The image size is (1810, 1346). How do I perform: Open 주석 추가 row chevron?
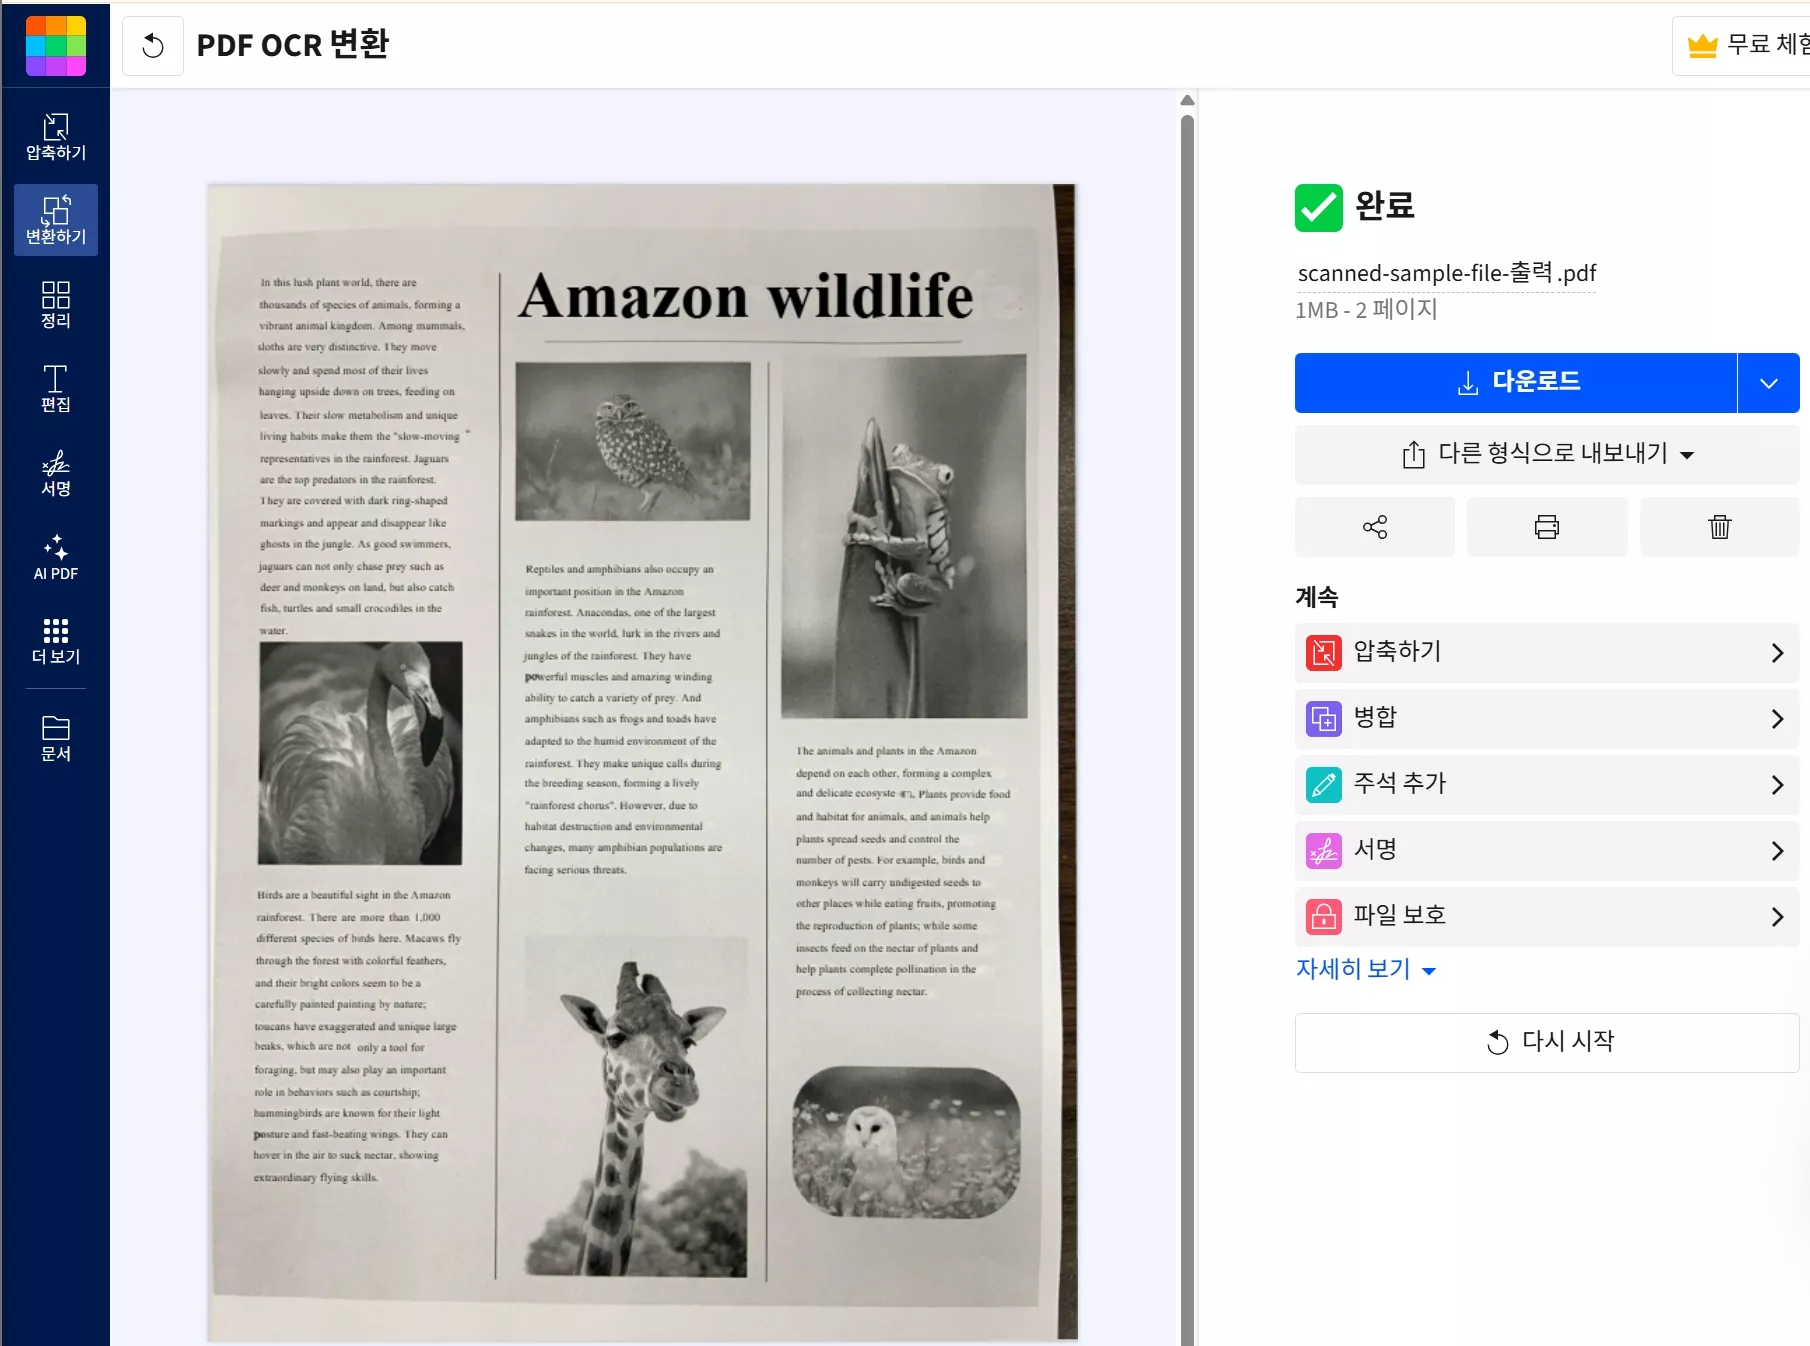point(1777,785)
